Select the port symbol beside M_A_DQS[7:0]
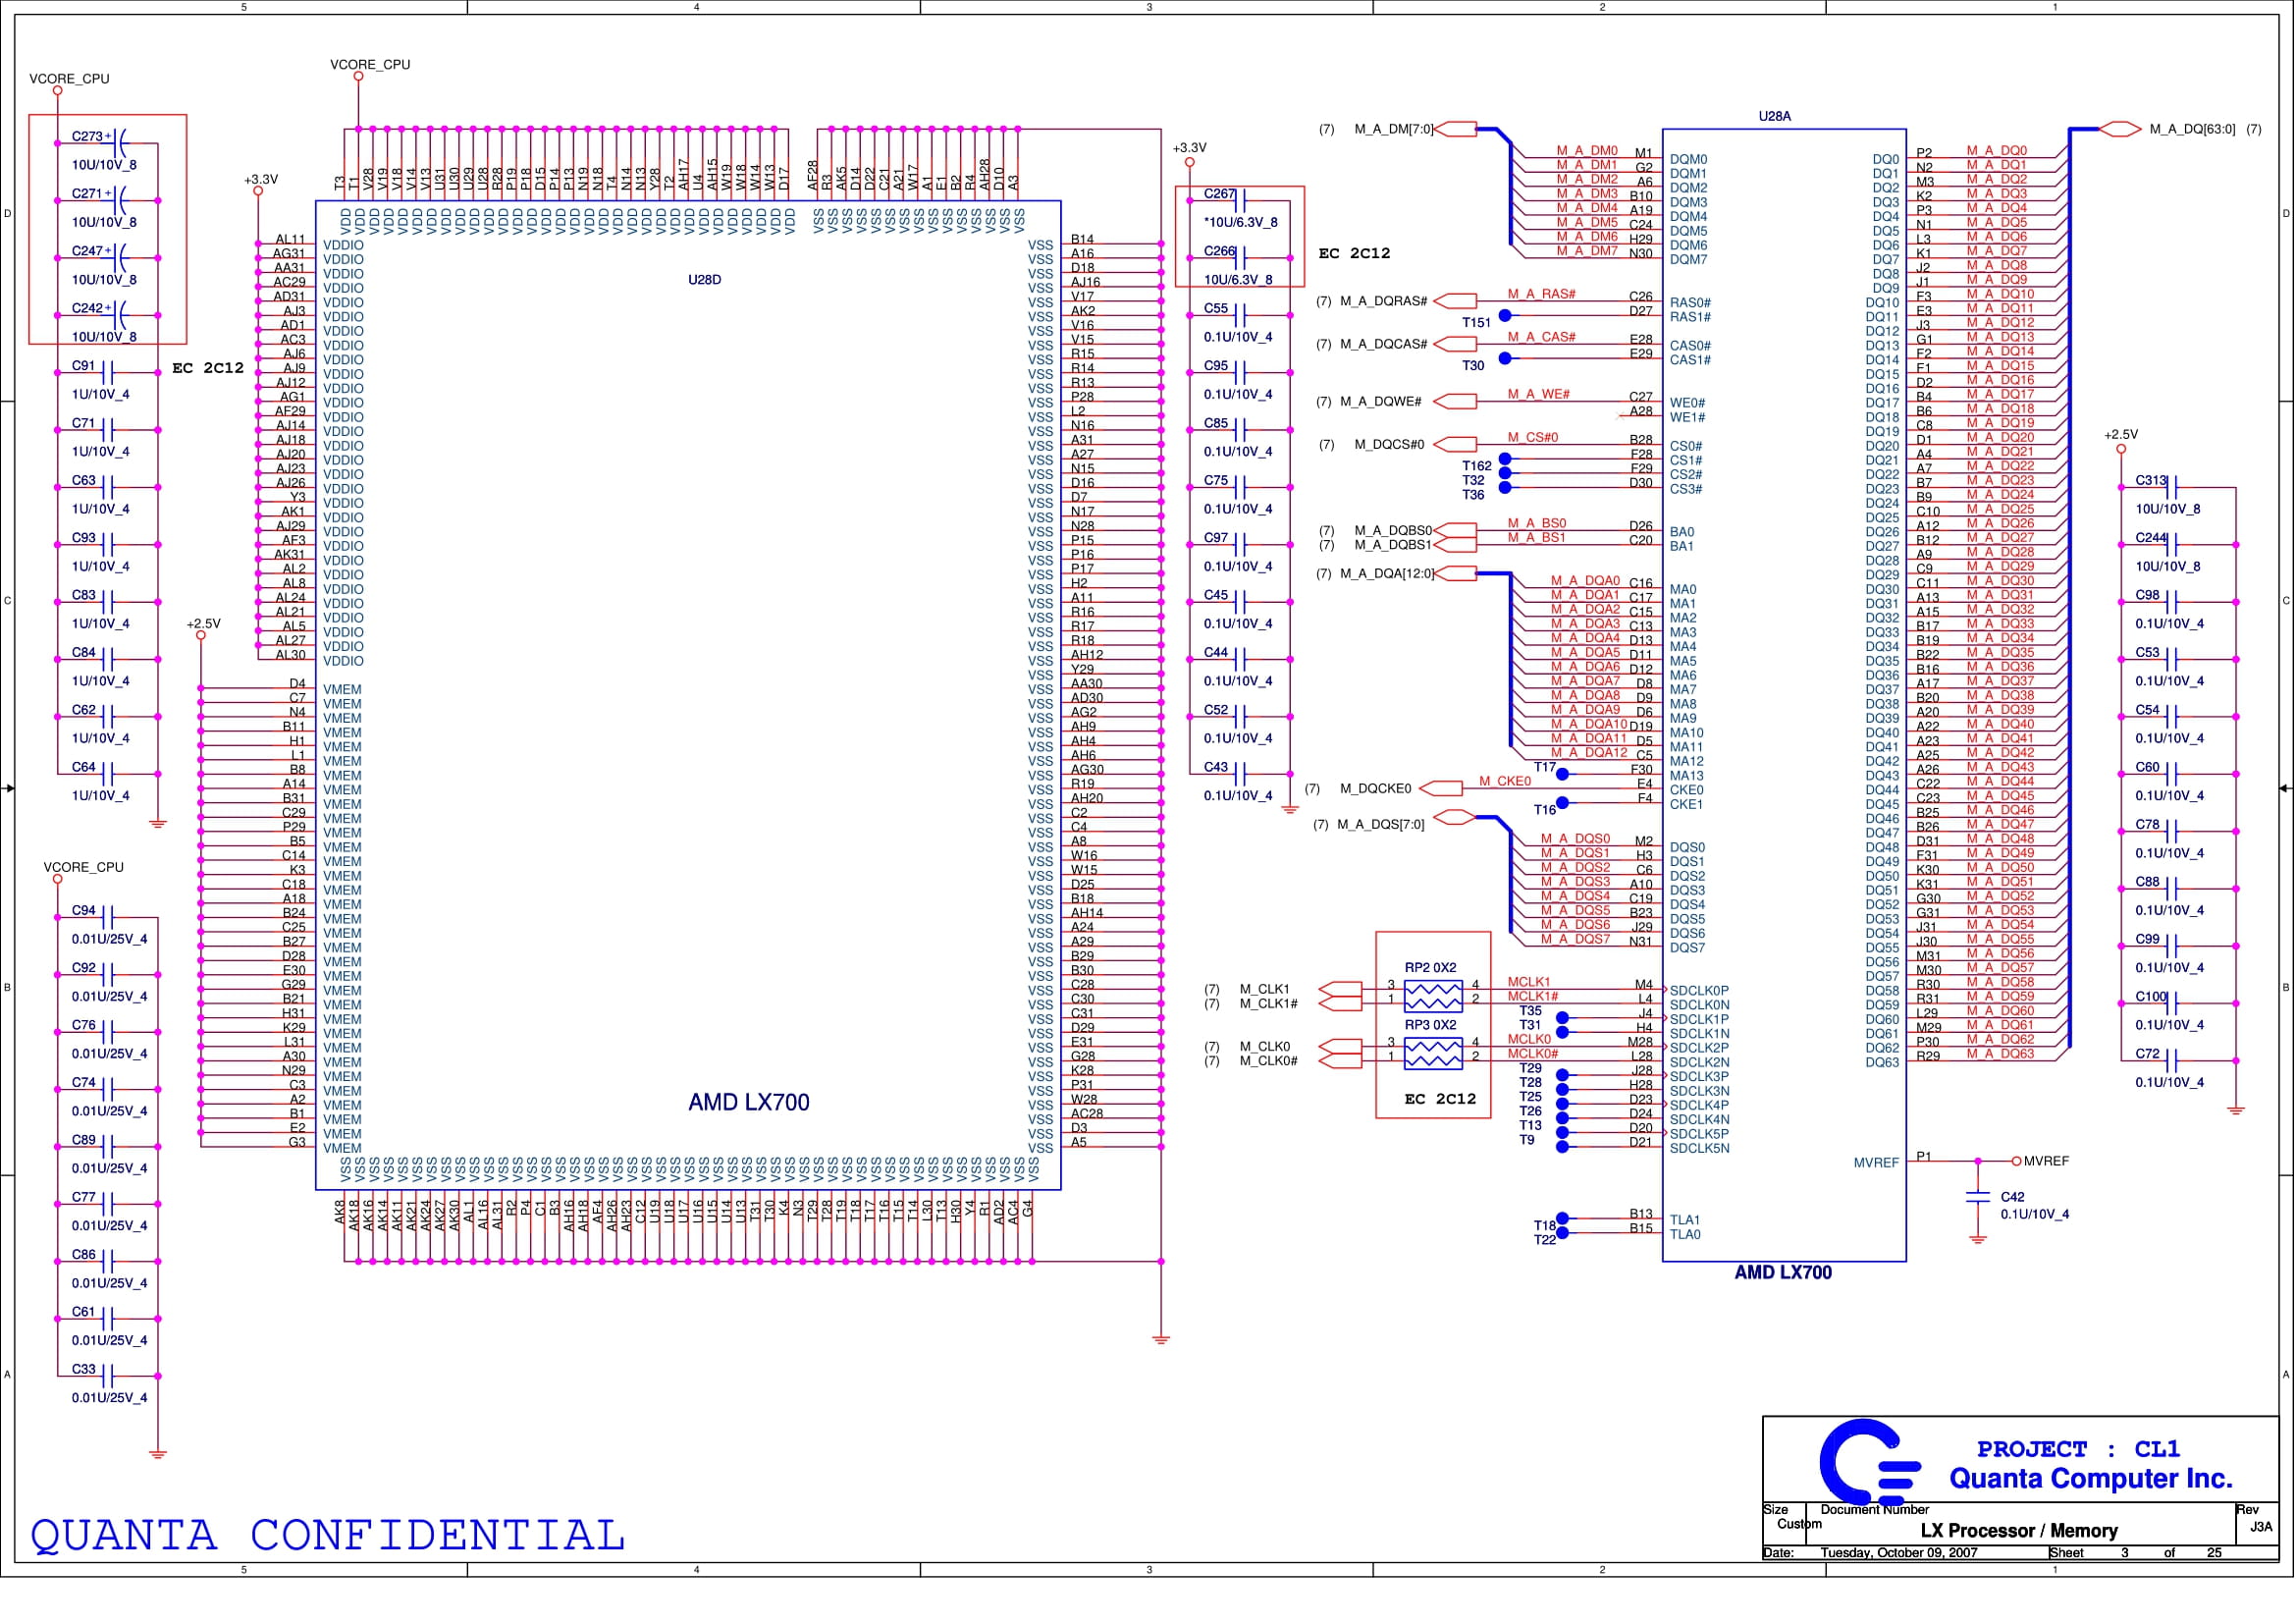The image size is (2296, 1624). [1456, 818]
